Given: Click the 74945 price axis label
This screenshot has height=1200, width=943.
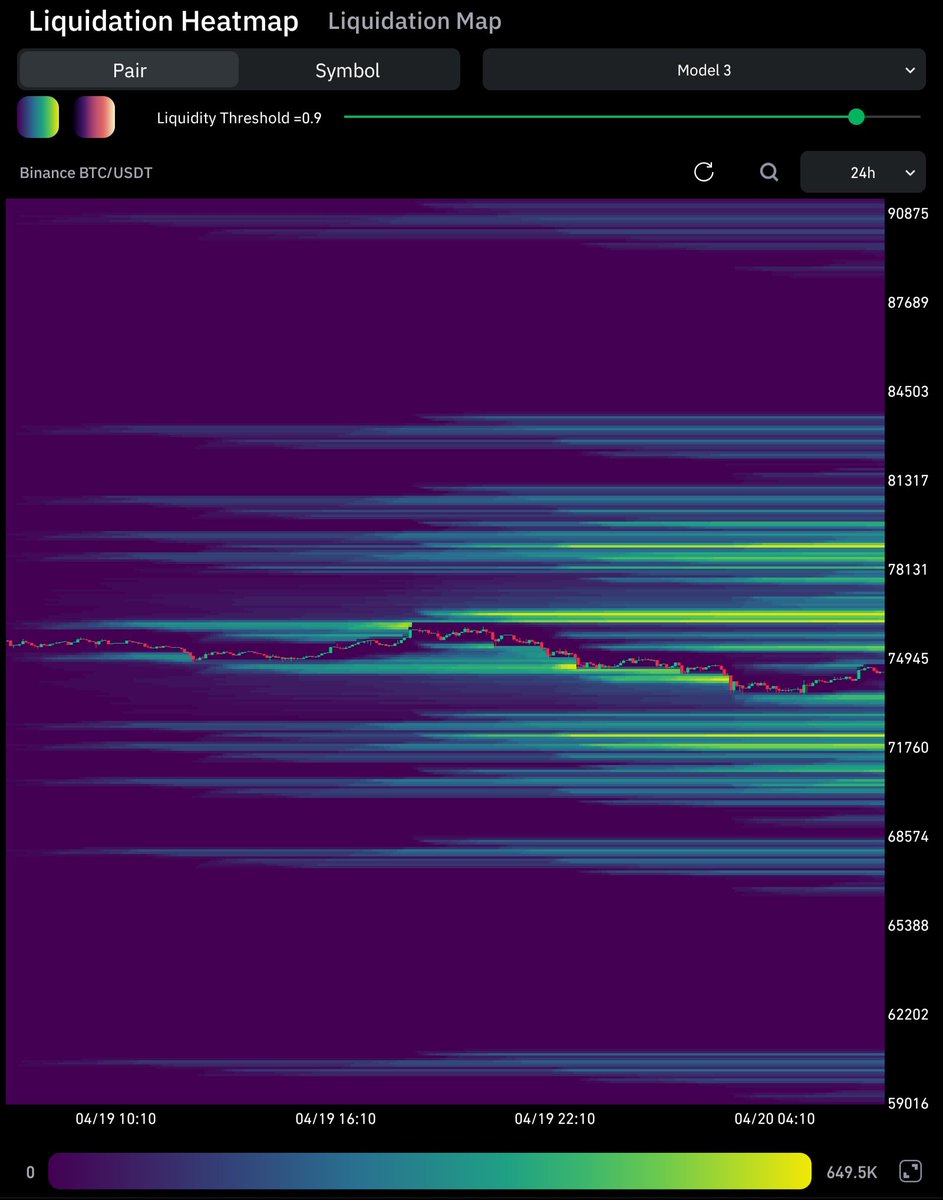Looking at the screenshot, I should pyautogui.click(x=908, y=659).
